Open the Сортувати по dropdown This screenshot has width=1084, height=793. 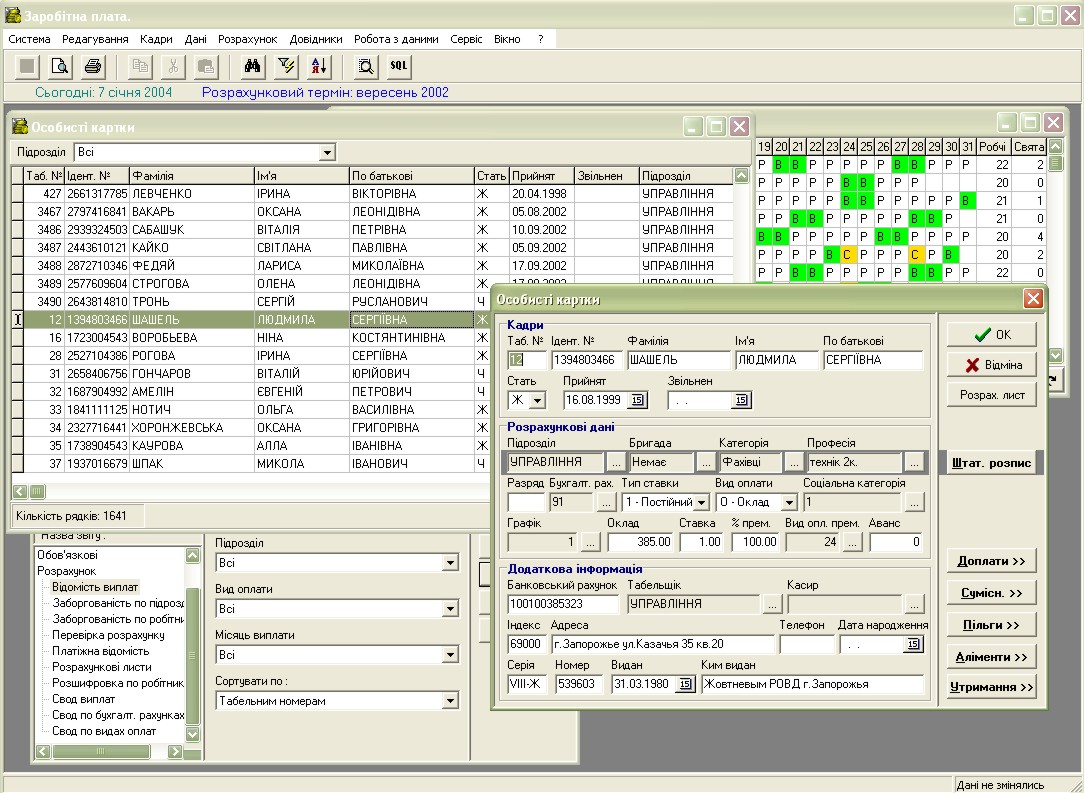click(x=449, y=701)
